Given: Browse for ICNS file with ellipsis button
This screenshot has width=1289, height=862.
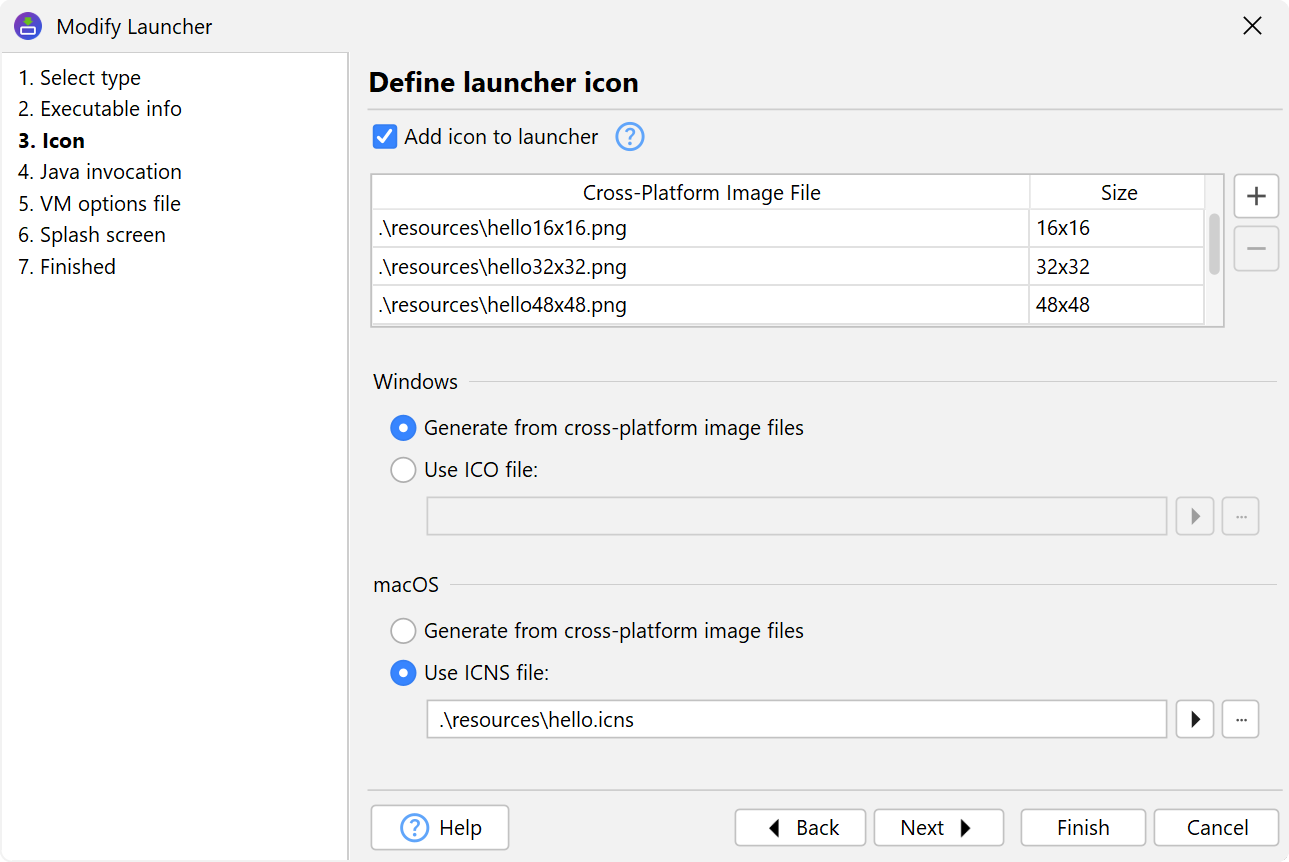Looking at the screenshot, I should [1240, 719].
